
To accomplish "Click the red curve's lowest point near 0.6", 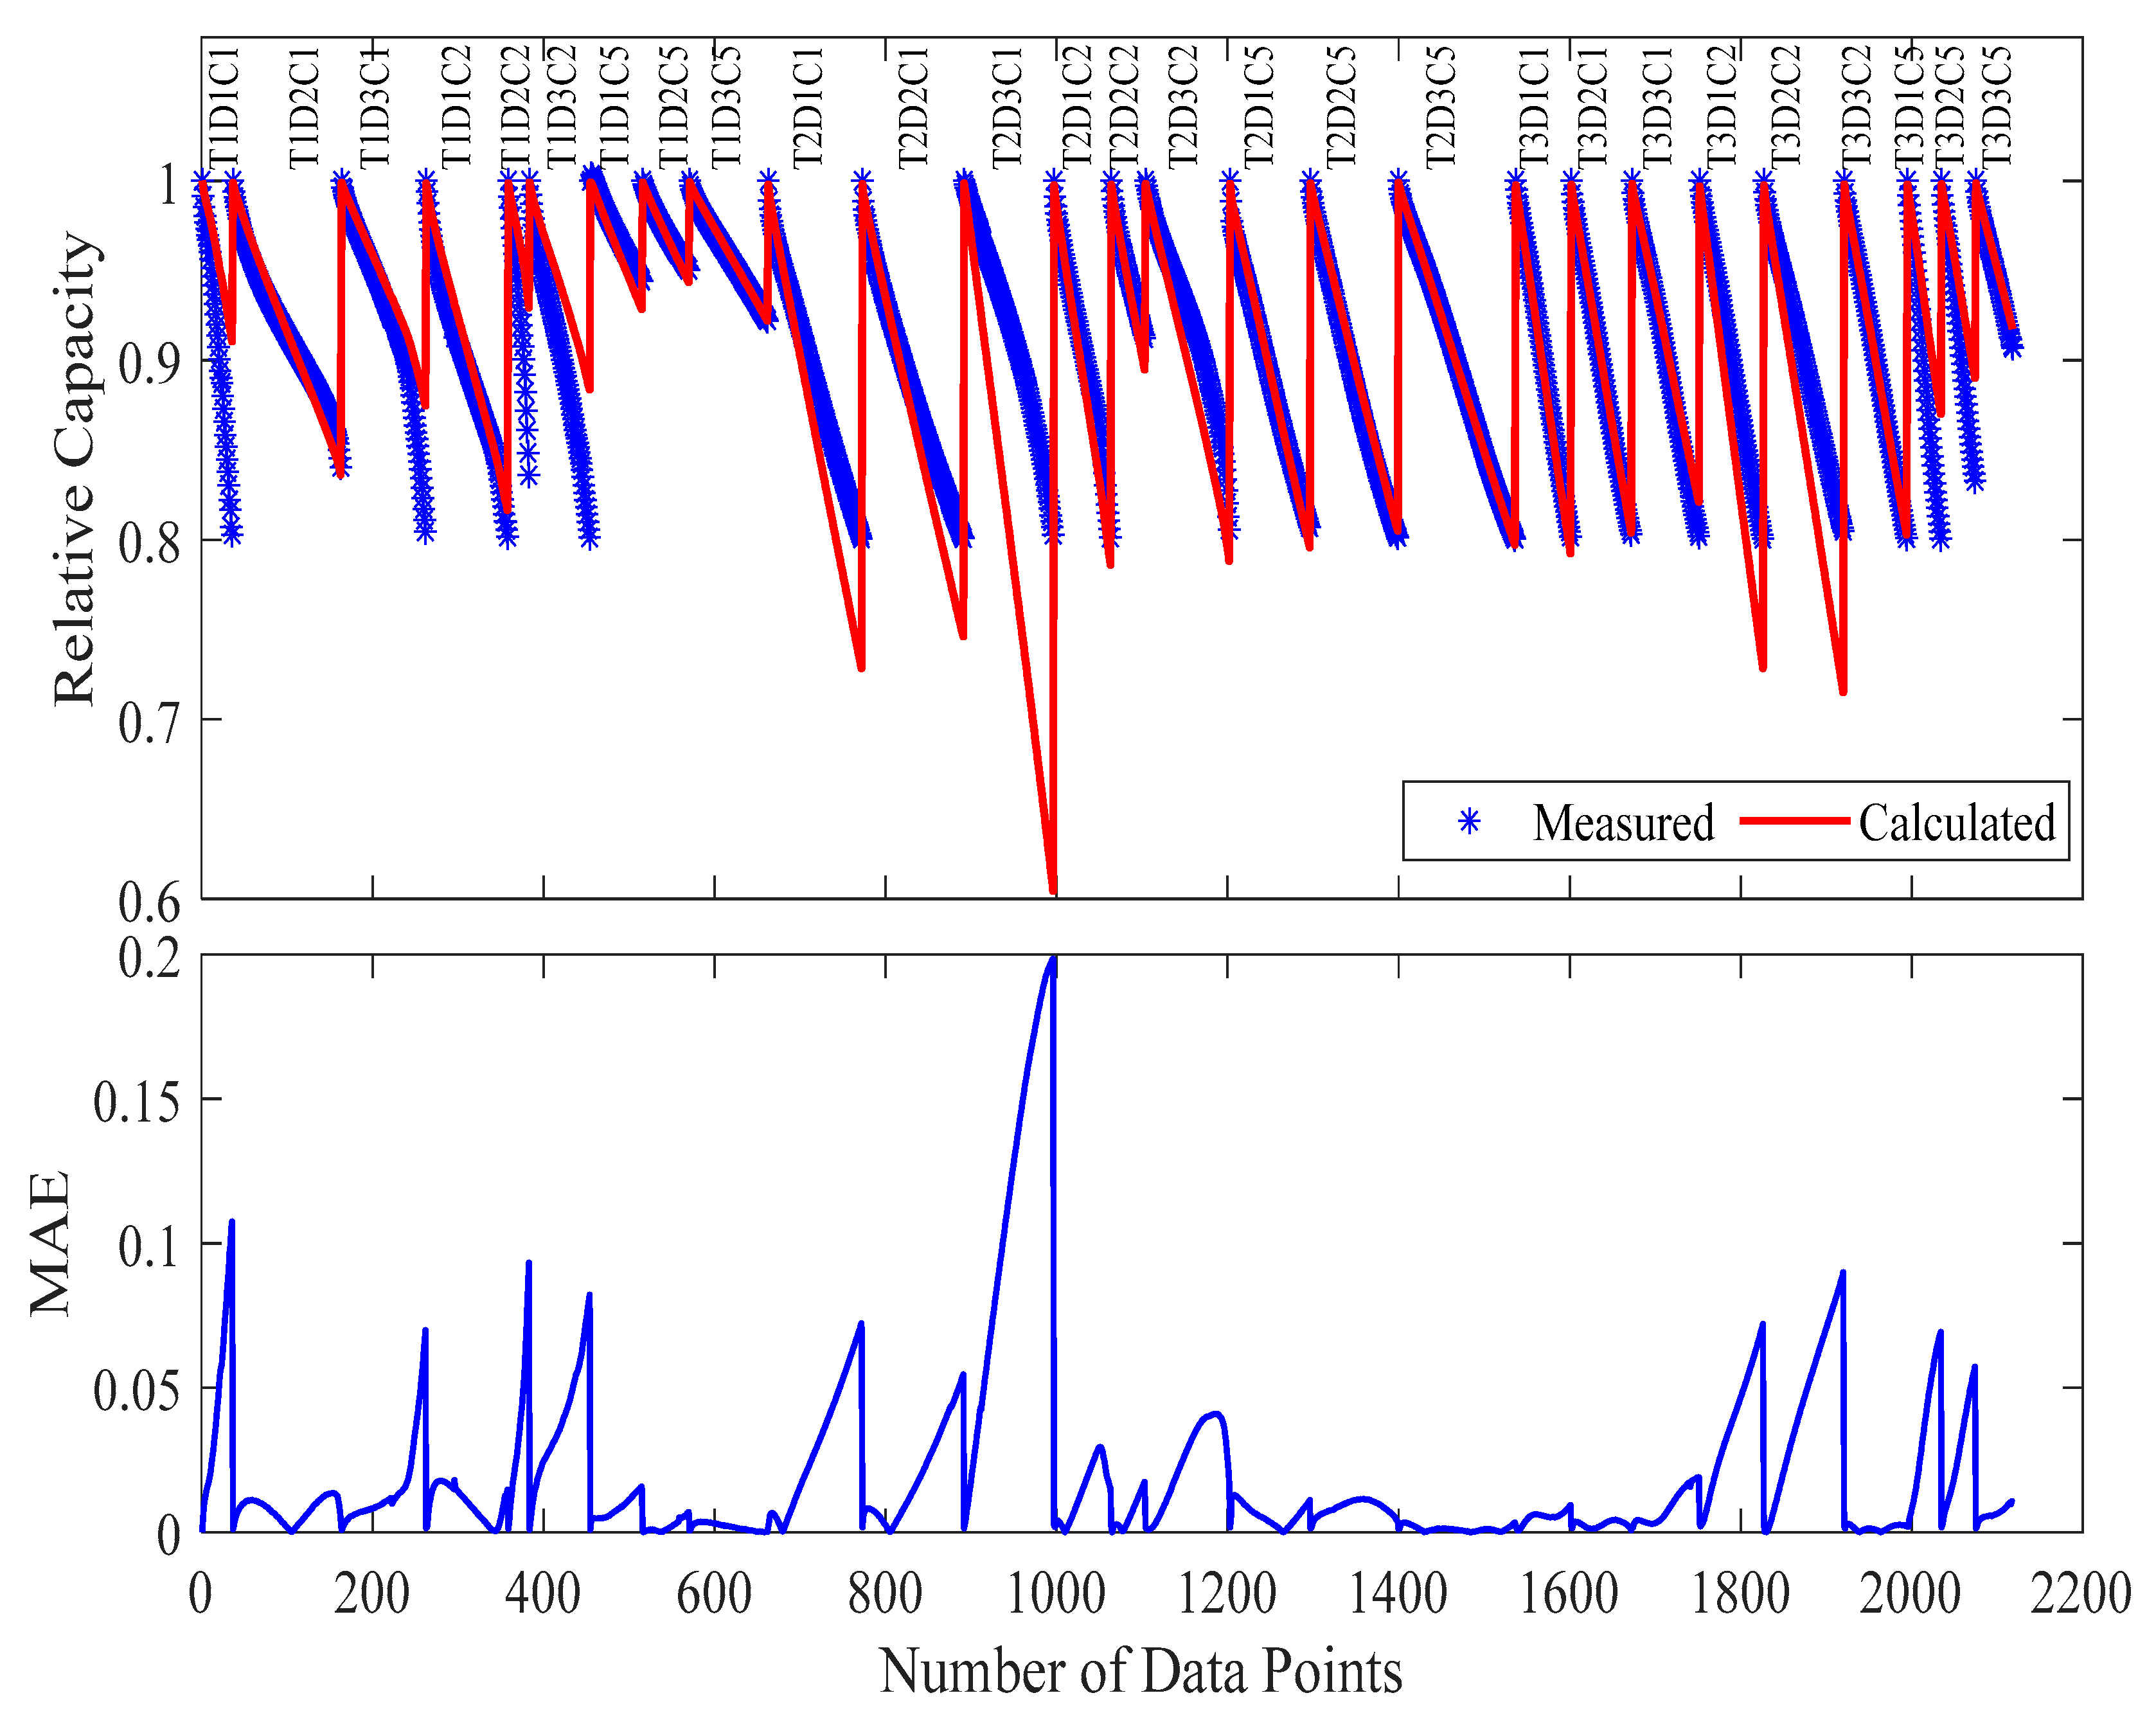I will 1053,890.
